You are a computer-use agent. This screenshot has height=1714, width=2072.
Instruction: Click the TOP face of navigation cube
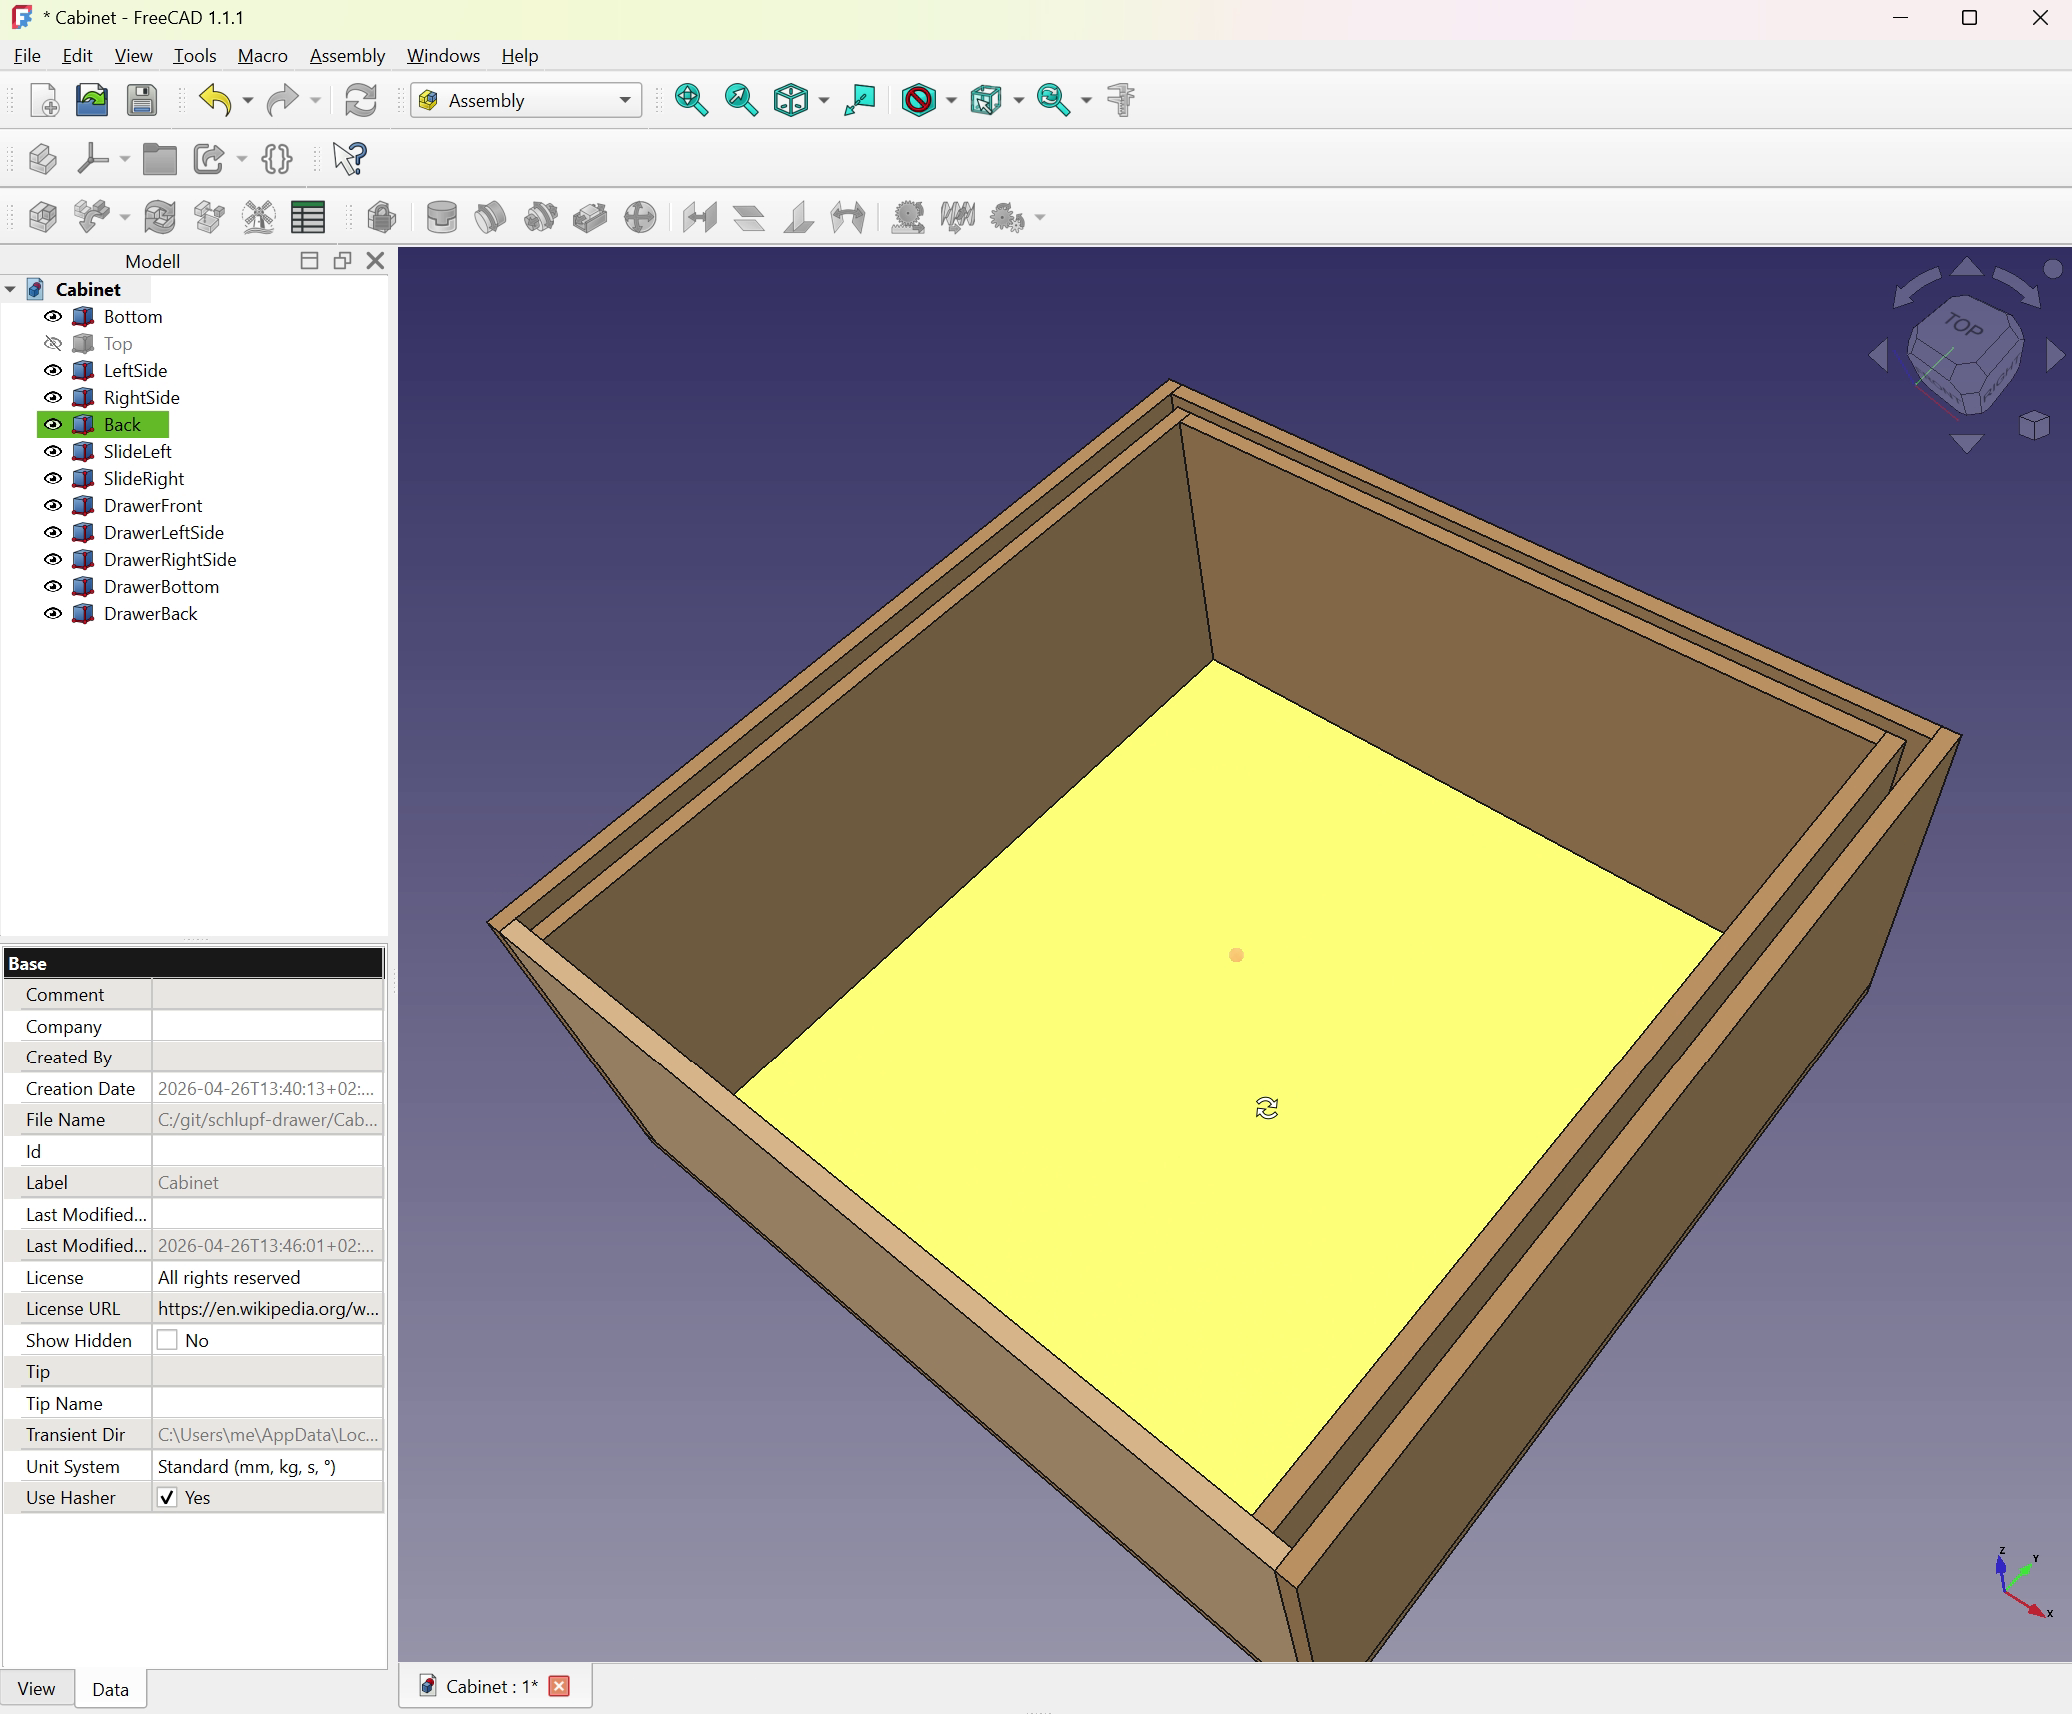(1963, 325)
